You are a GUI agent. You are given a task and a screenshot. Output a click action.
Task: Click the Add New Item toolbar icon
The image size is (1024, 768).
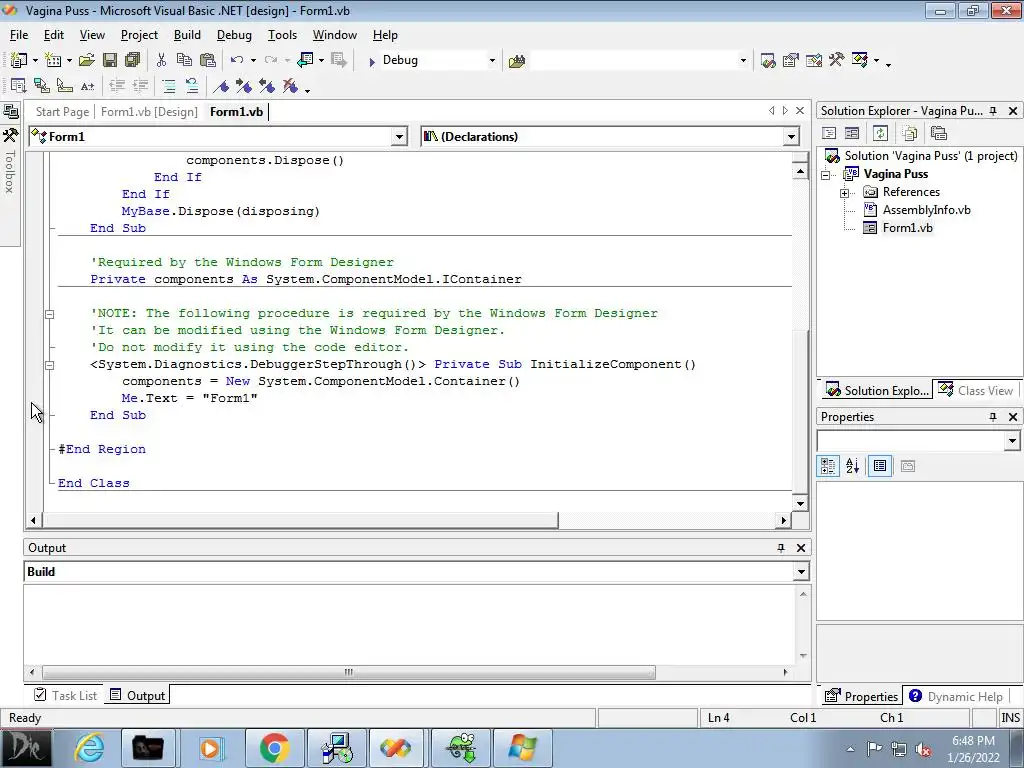click(x=53, y=60)
